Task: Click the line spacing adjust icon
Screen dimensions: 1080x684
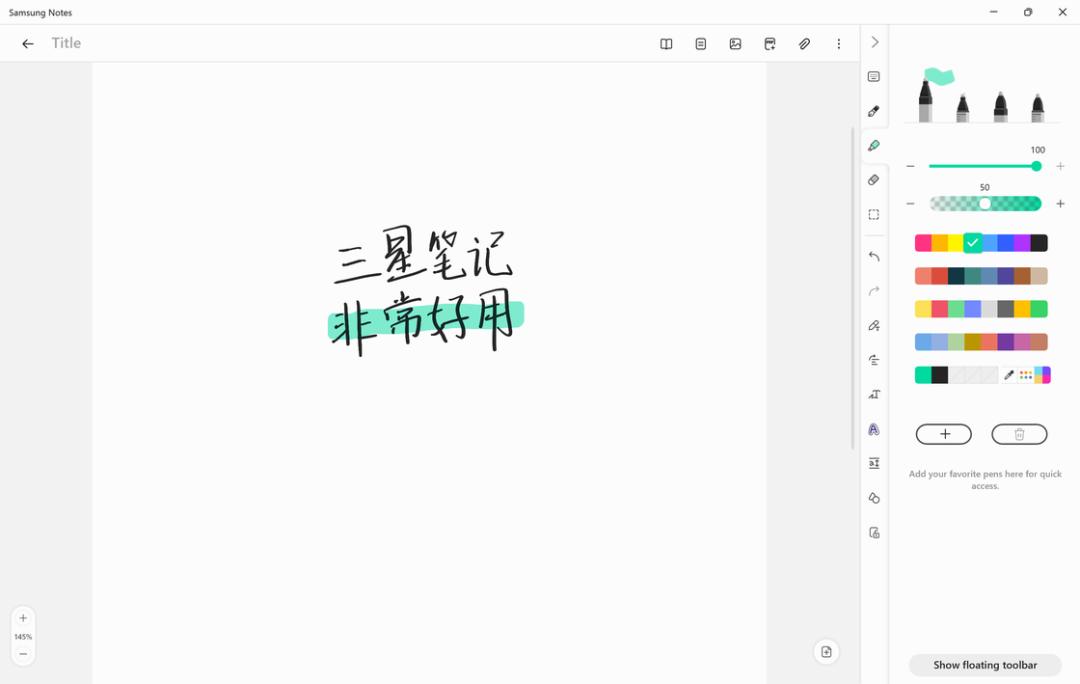Action: coord(874,463)
